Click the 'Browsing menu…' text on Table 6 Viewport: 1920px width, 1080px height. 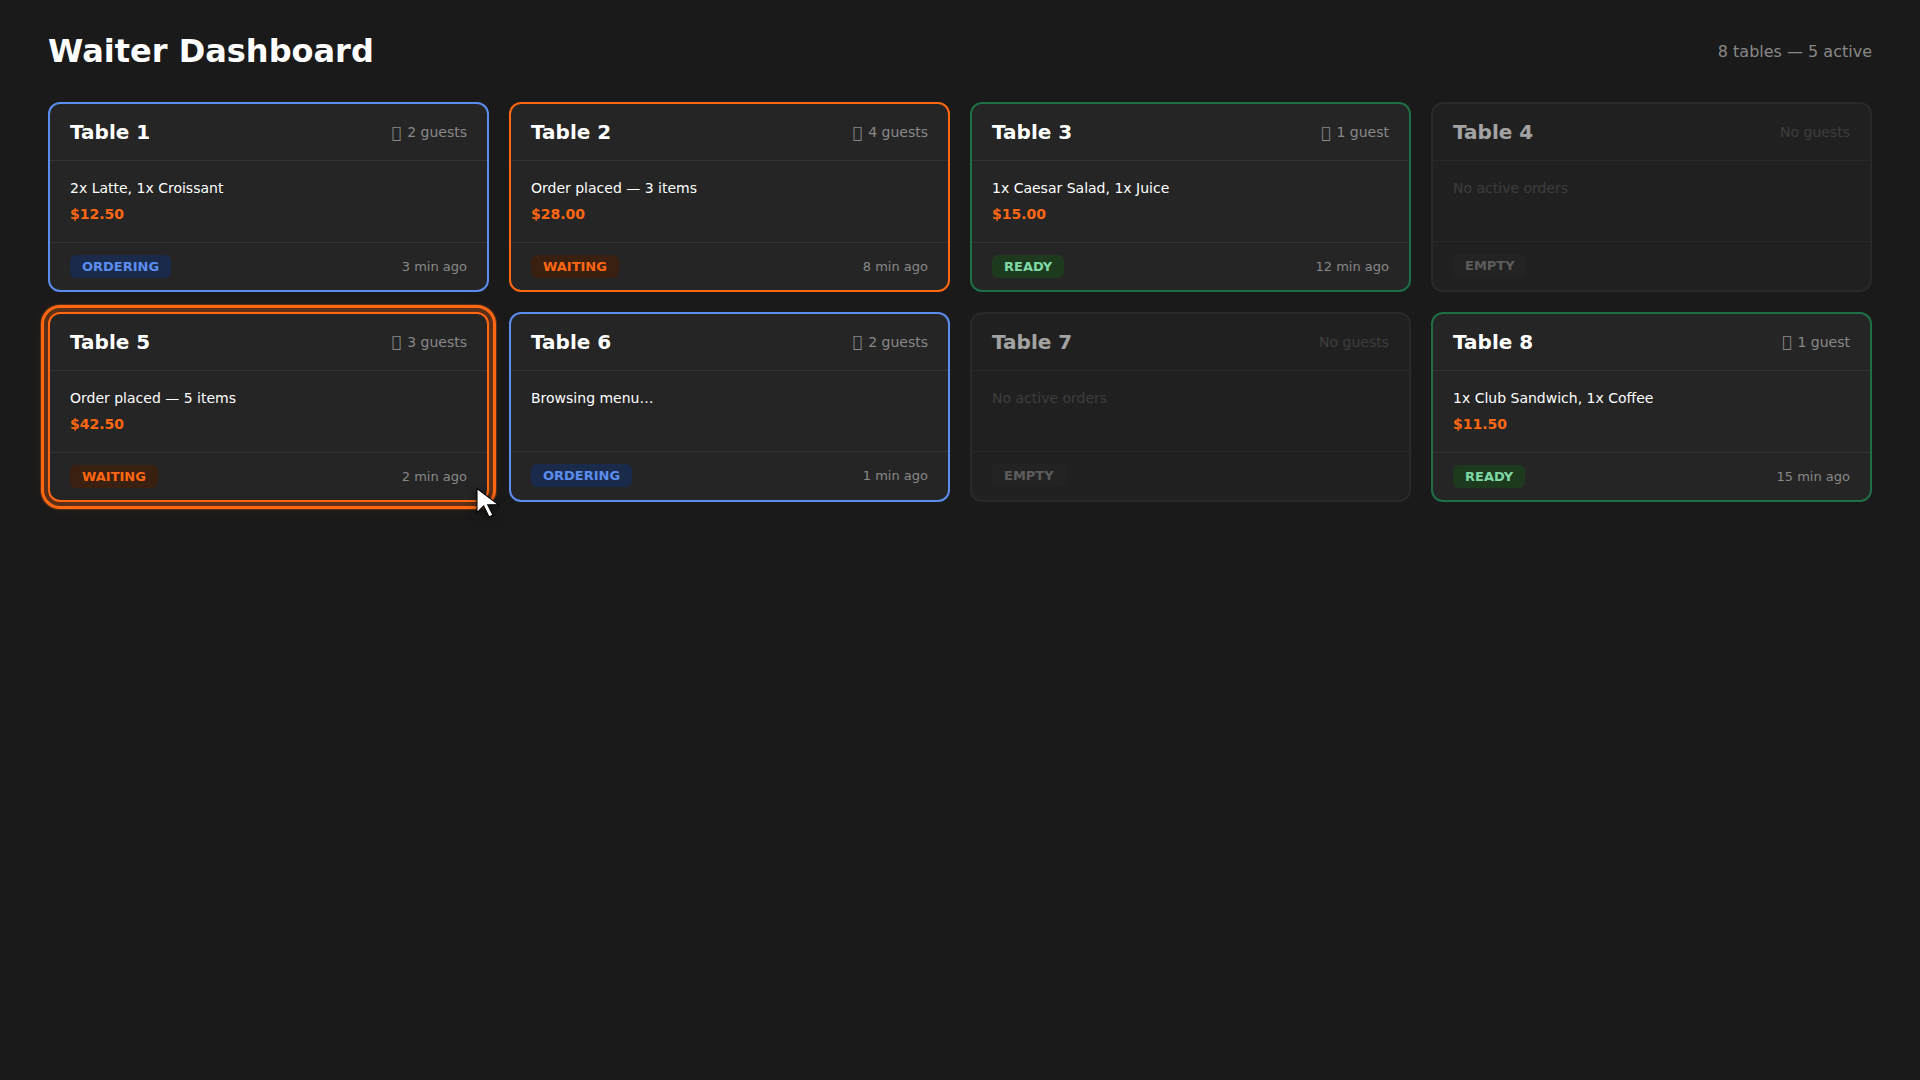(x=592, y=398)
